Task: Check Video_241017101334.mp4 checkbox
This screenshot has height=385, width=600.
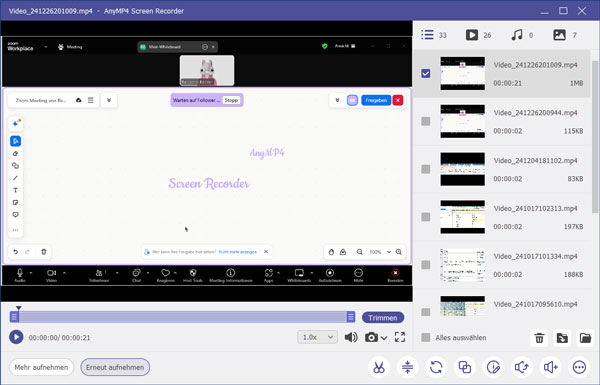Action: [x=426, y=265]
